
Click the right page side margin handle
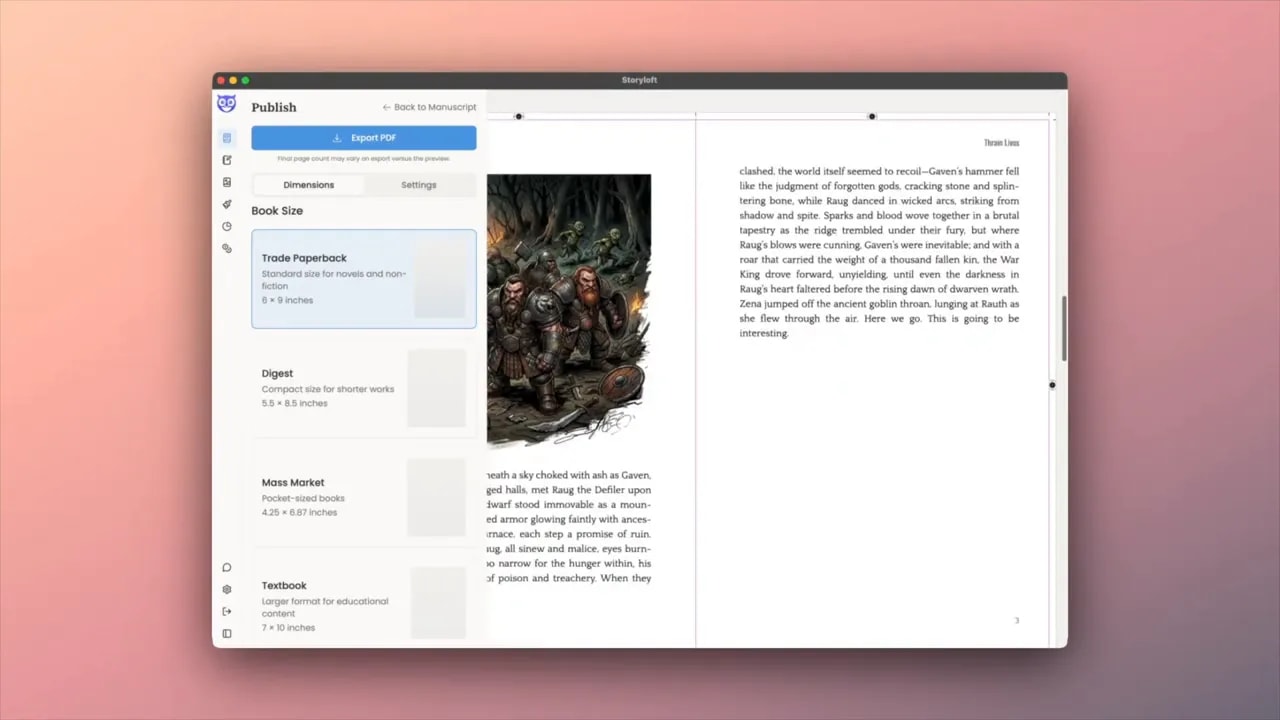(x=1052, y=385)
